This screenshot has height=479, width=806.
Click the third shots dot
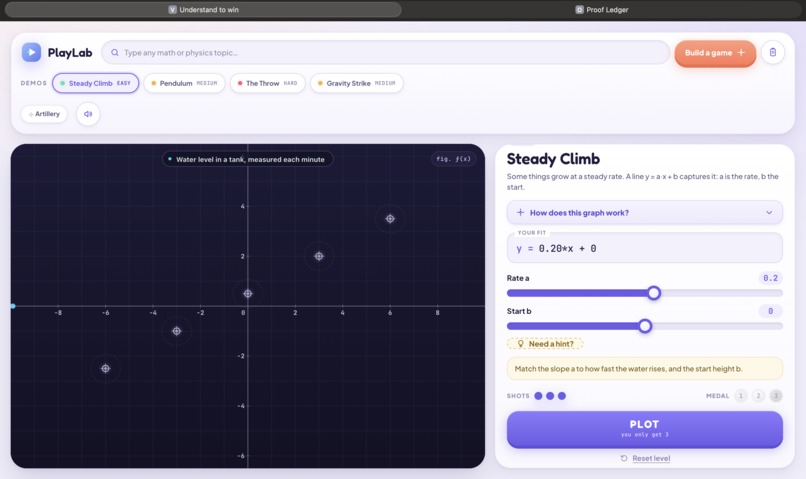point(562,396)
